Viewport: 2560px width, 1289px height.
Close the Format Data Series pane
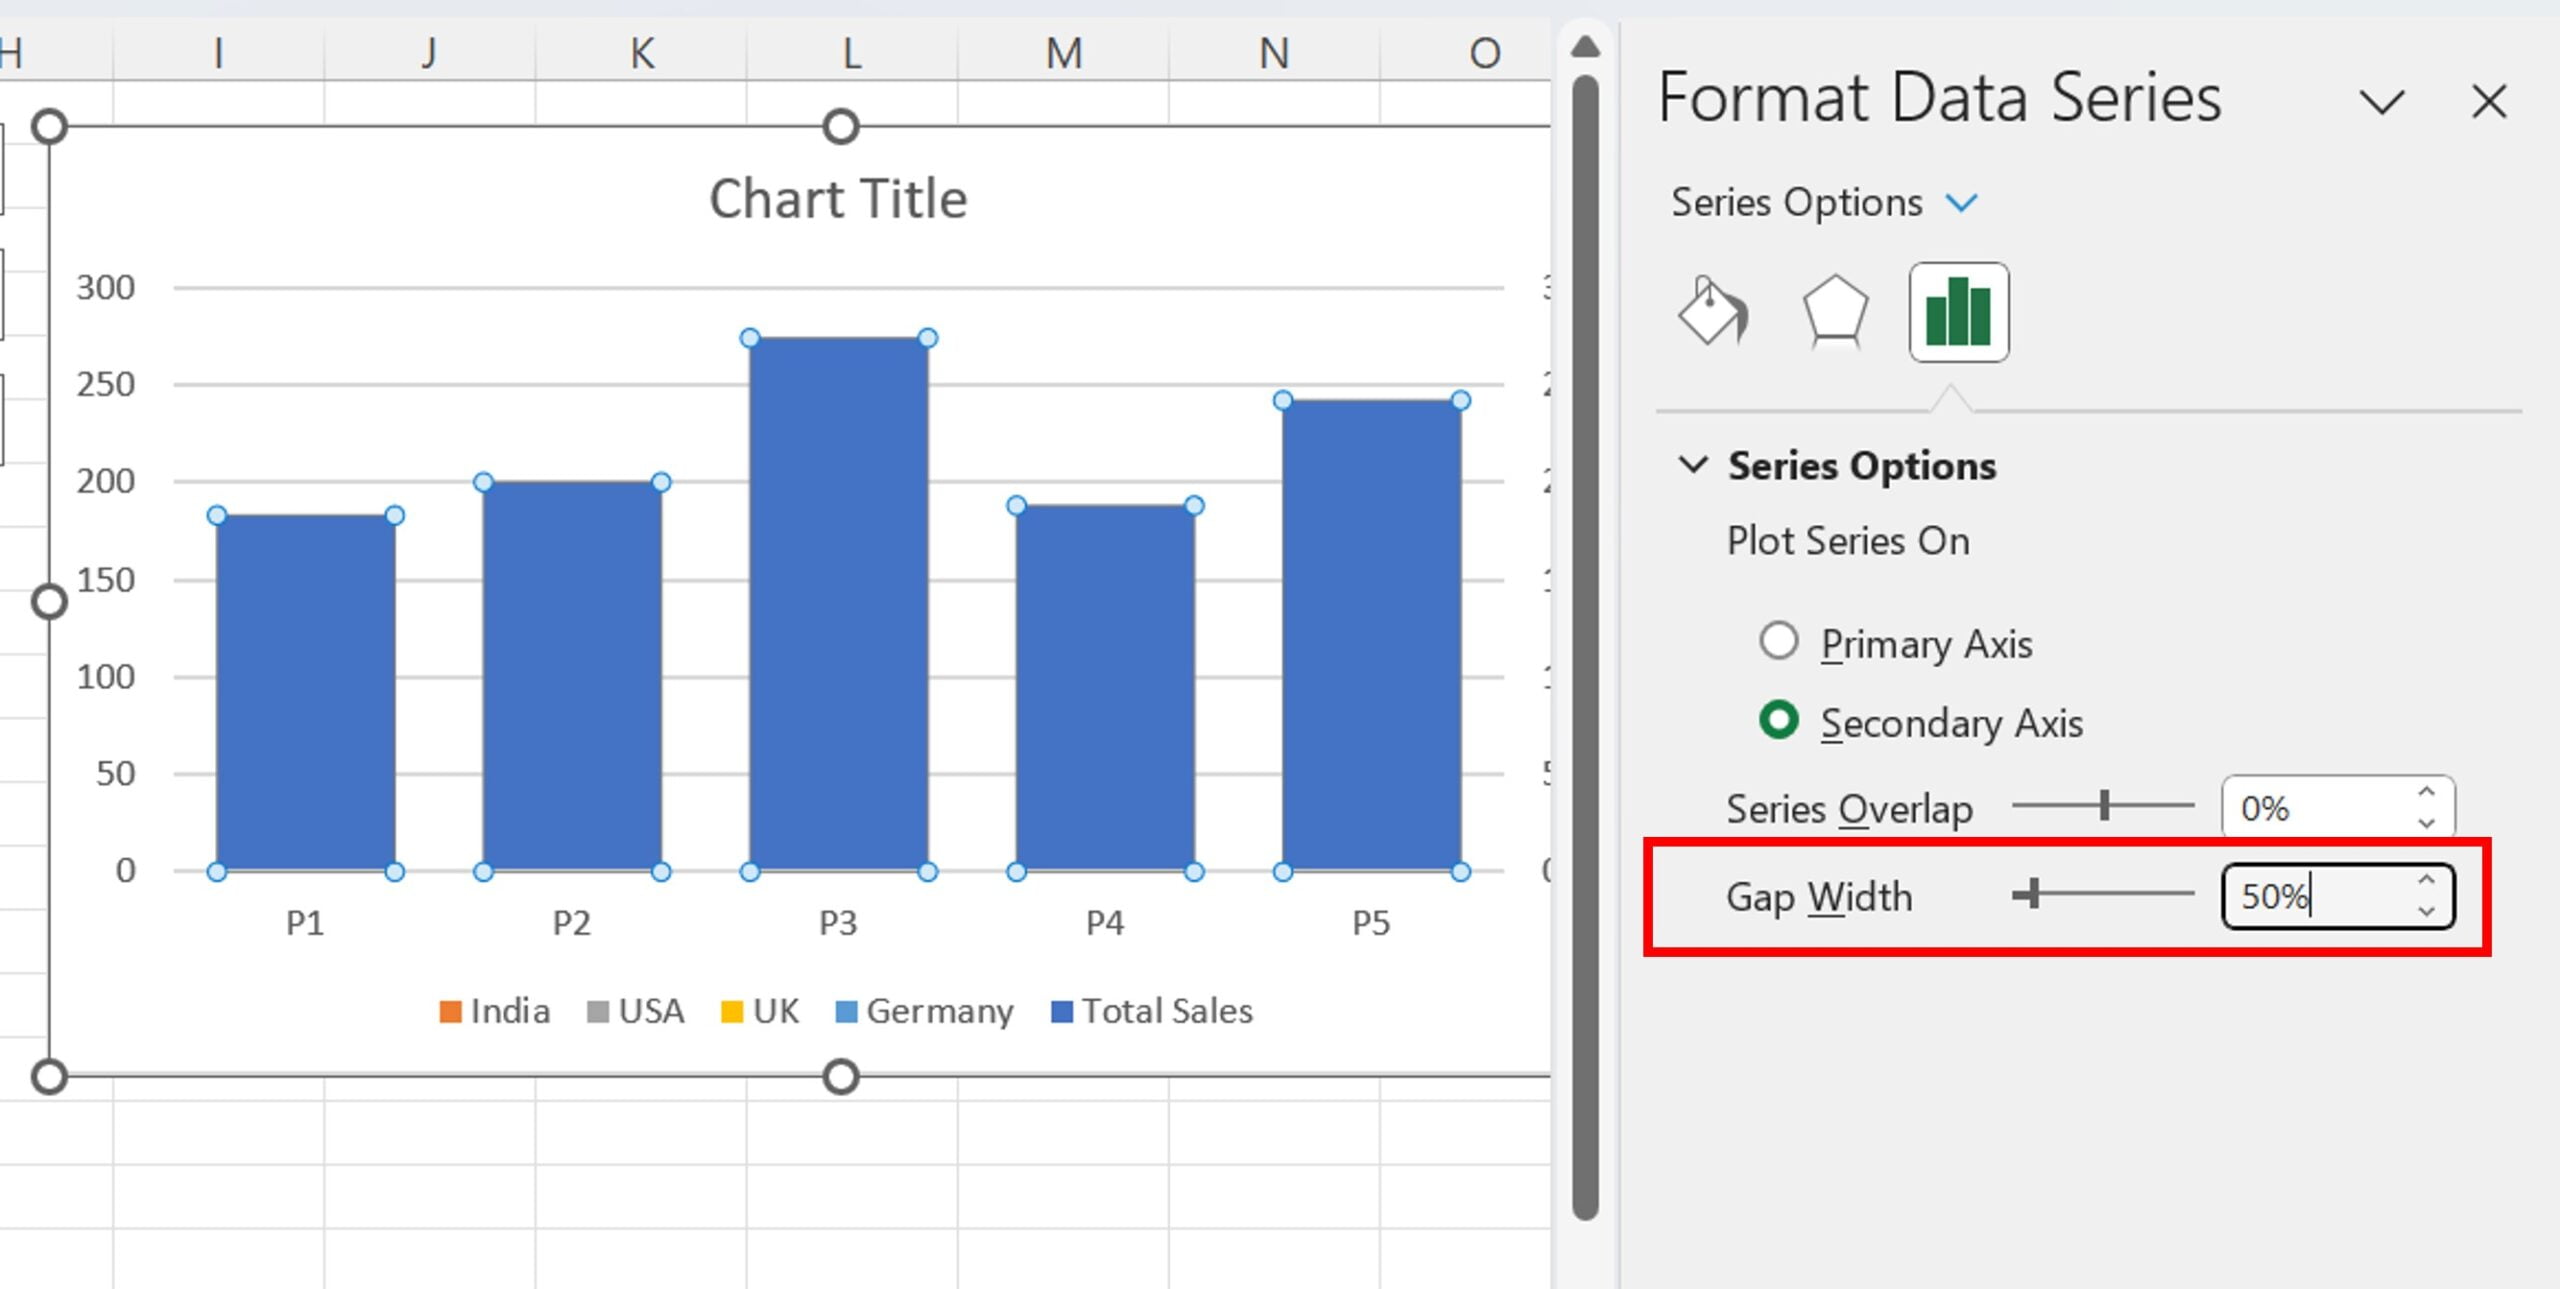pos(2488,102)
